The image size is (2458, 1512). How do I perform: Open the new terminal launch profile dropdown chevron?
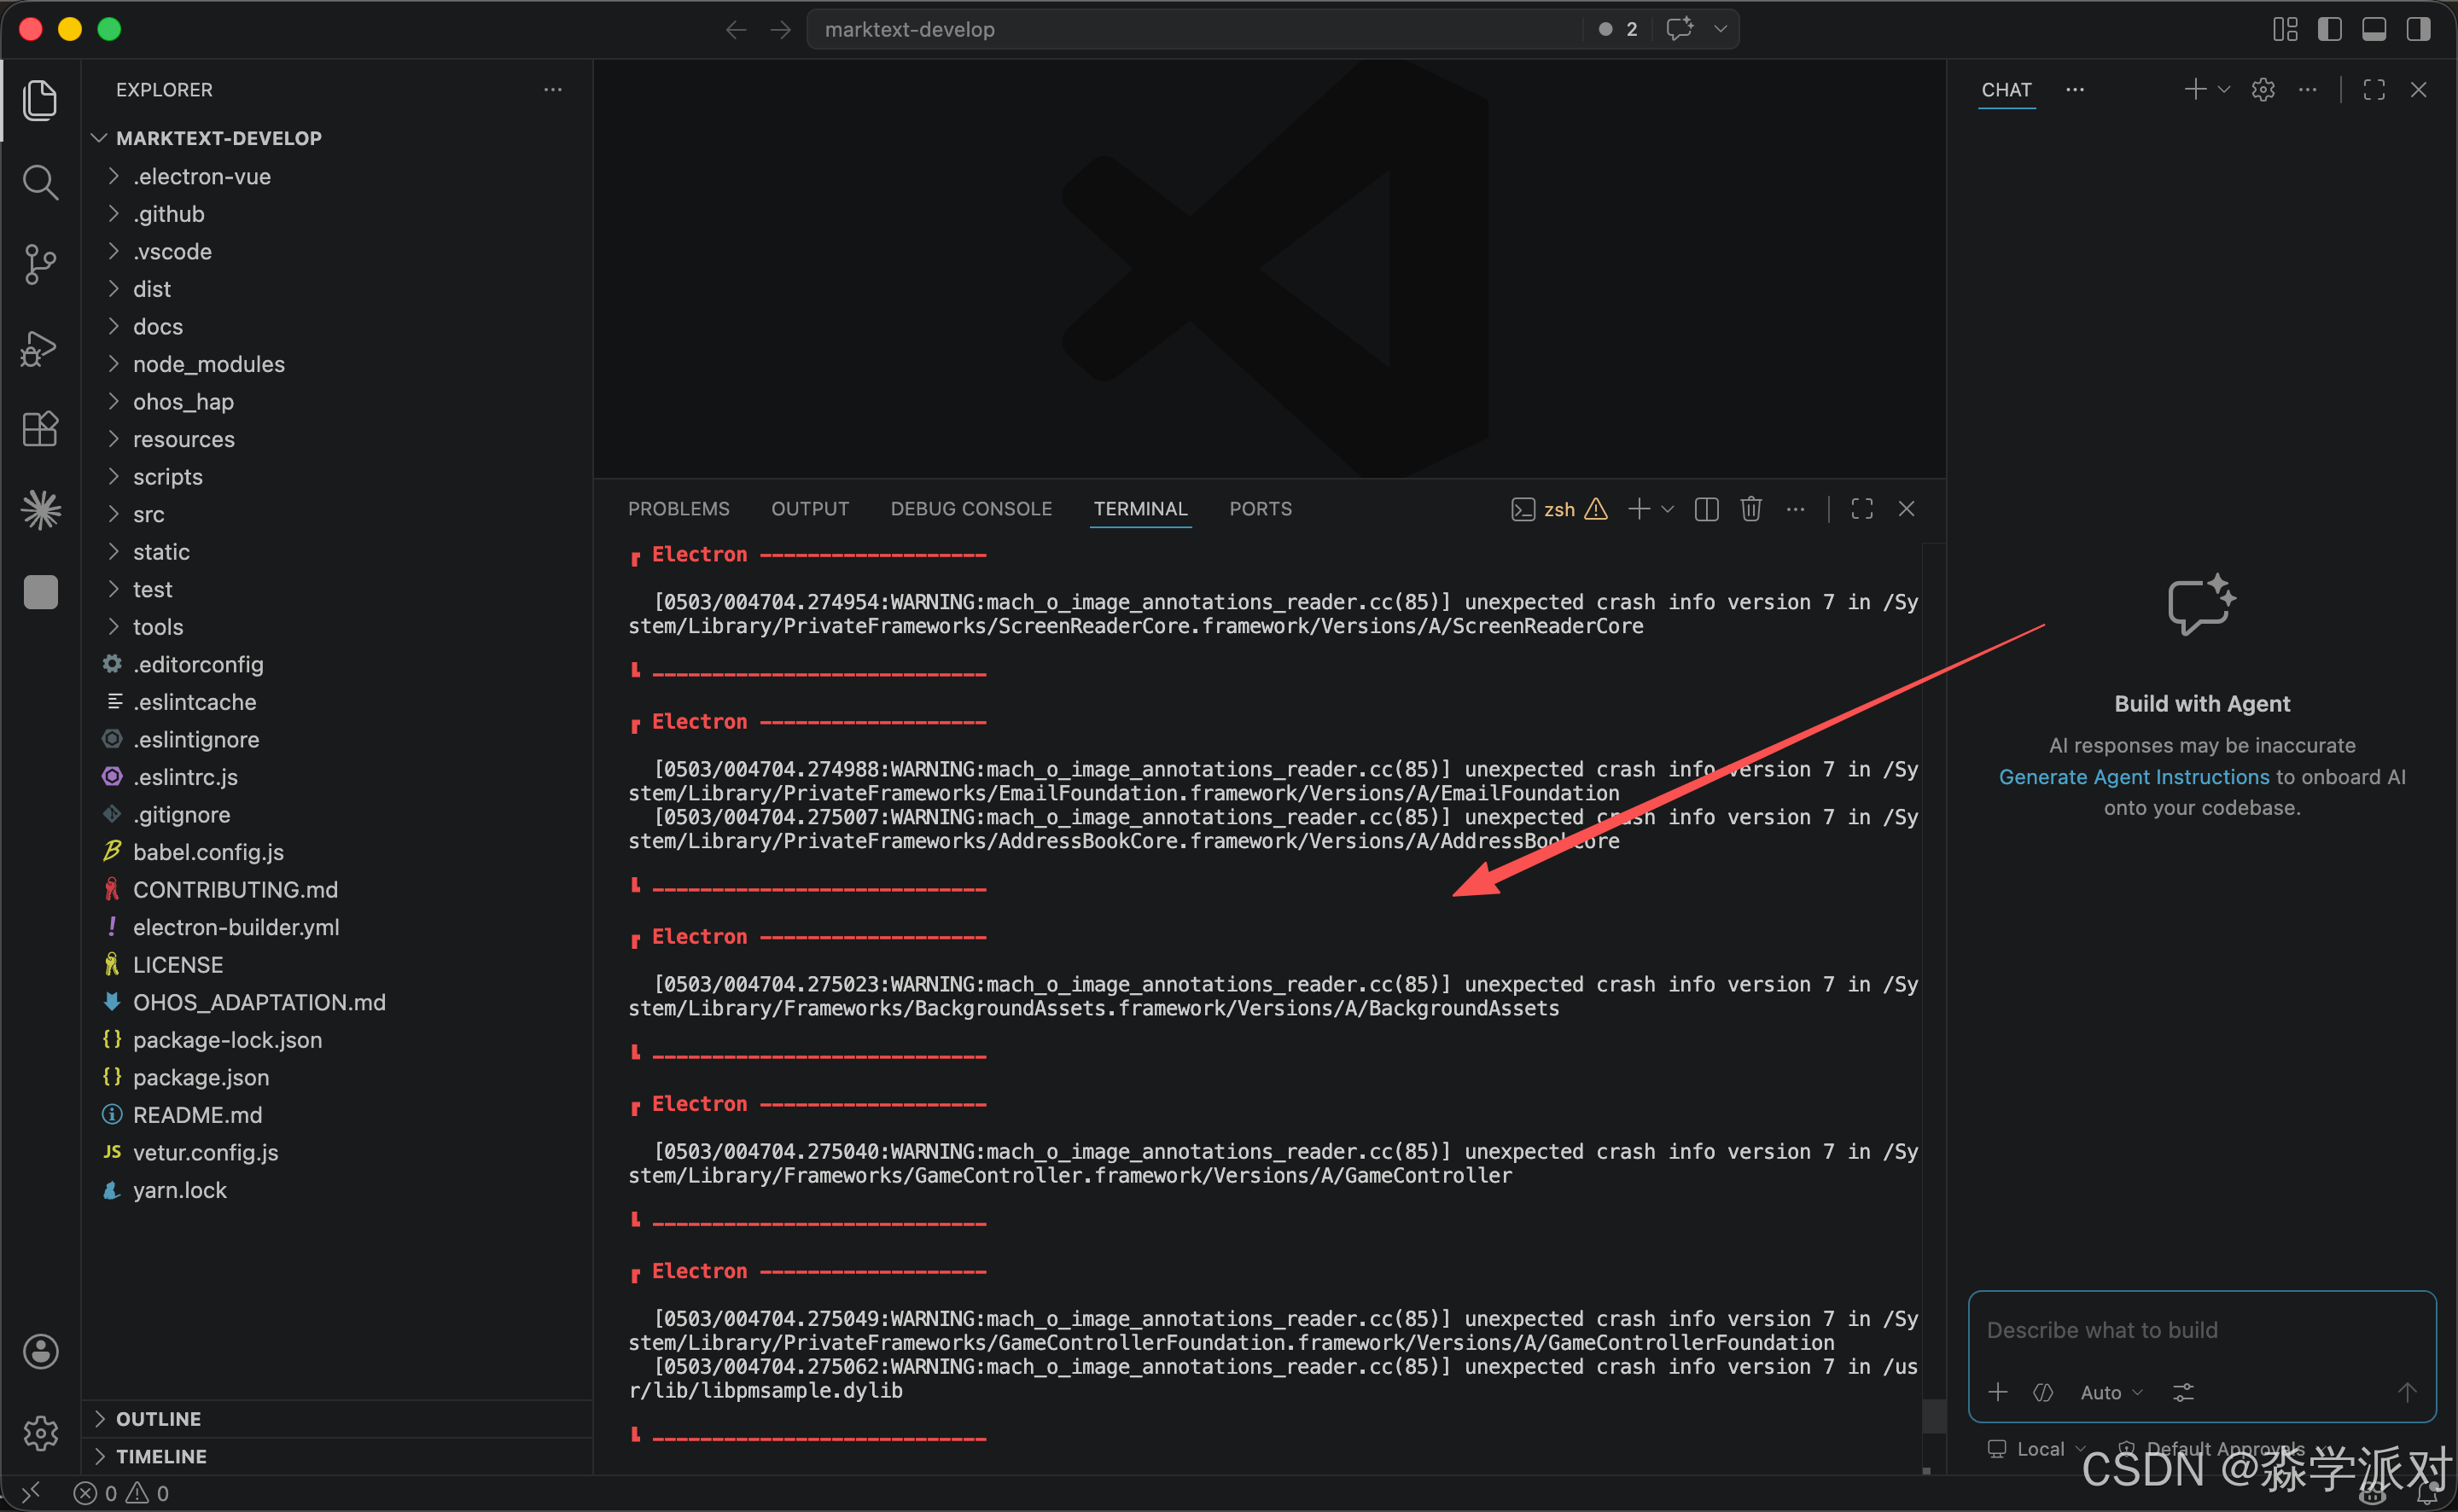click(1668, 509)
